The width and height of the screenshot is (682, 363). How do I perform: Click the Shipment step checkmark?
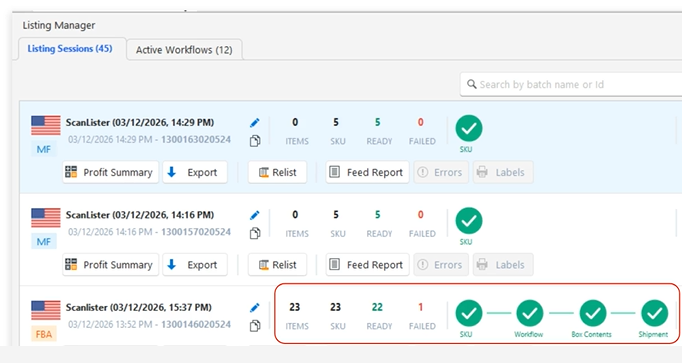(655, 313)
